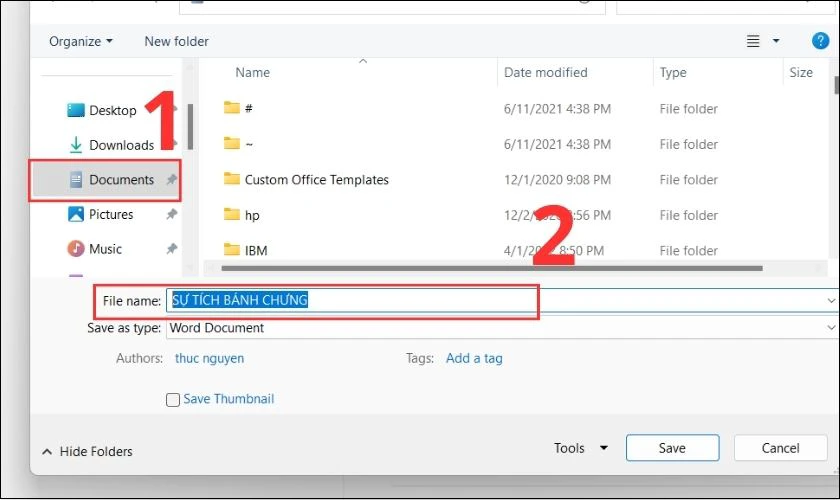Click the pin icon beside Documents

click(171, 180)
